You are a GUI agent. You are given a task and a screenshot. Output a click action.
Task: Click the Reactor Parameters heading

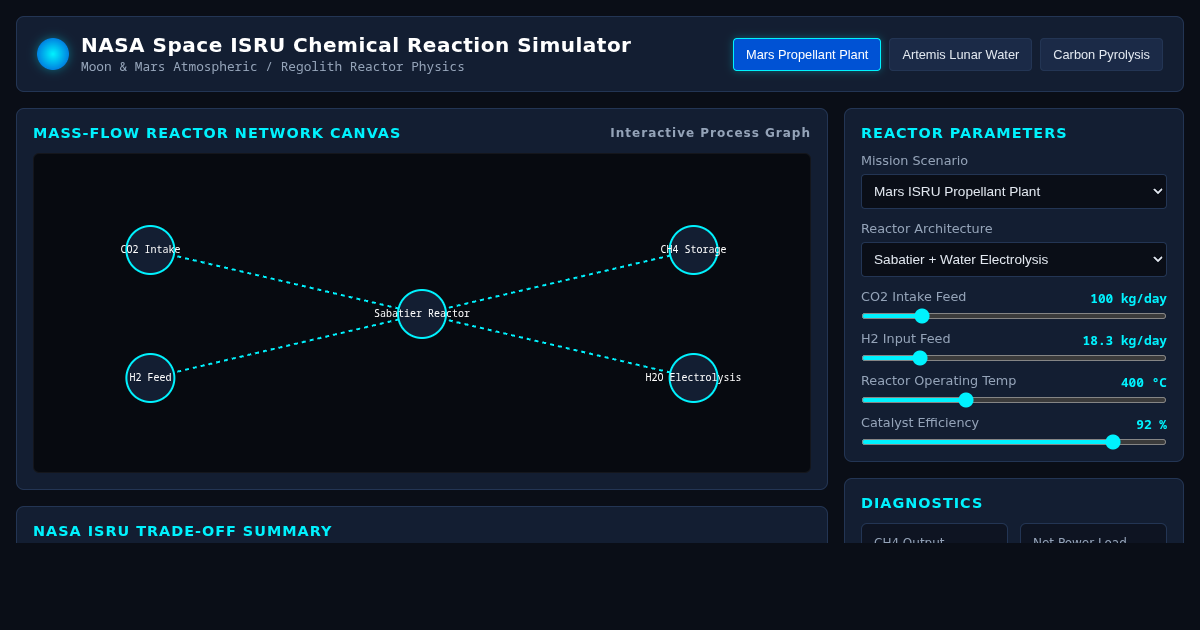coord(964,133)
